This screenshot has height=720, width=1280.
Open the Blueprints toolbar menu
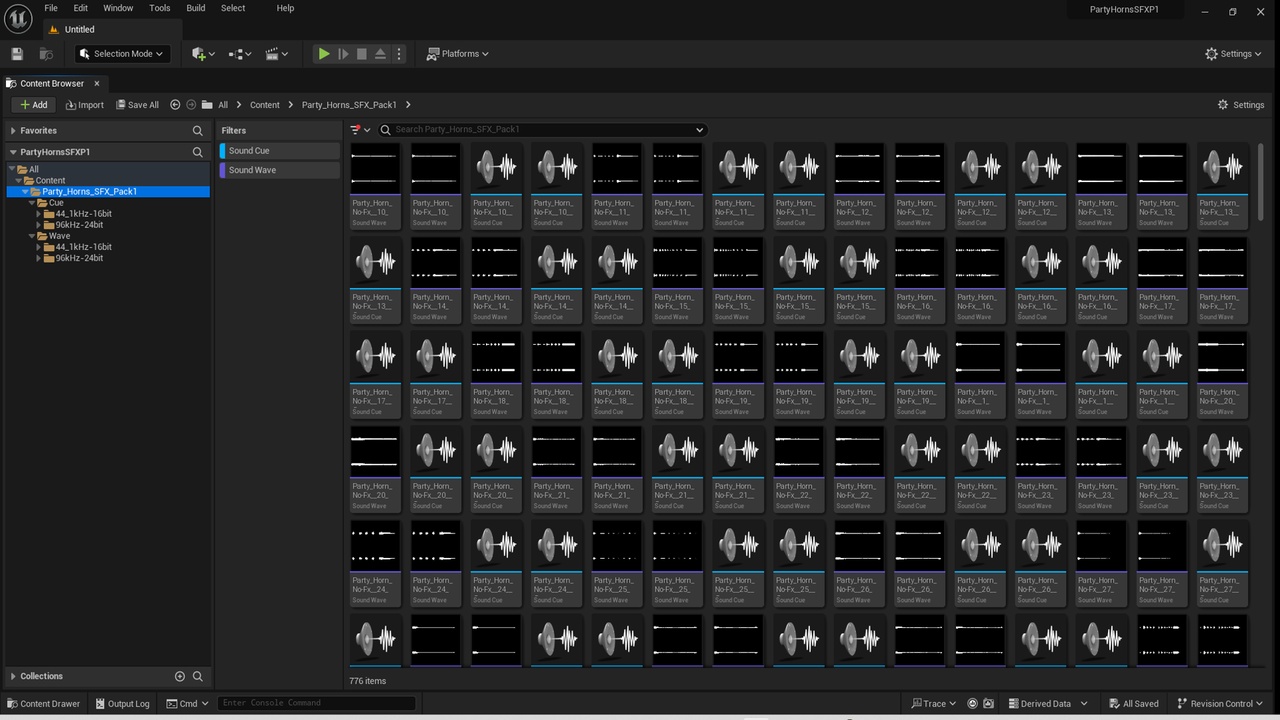coord(240,54)
